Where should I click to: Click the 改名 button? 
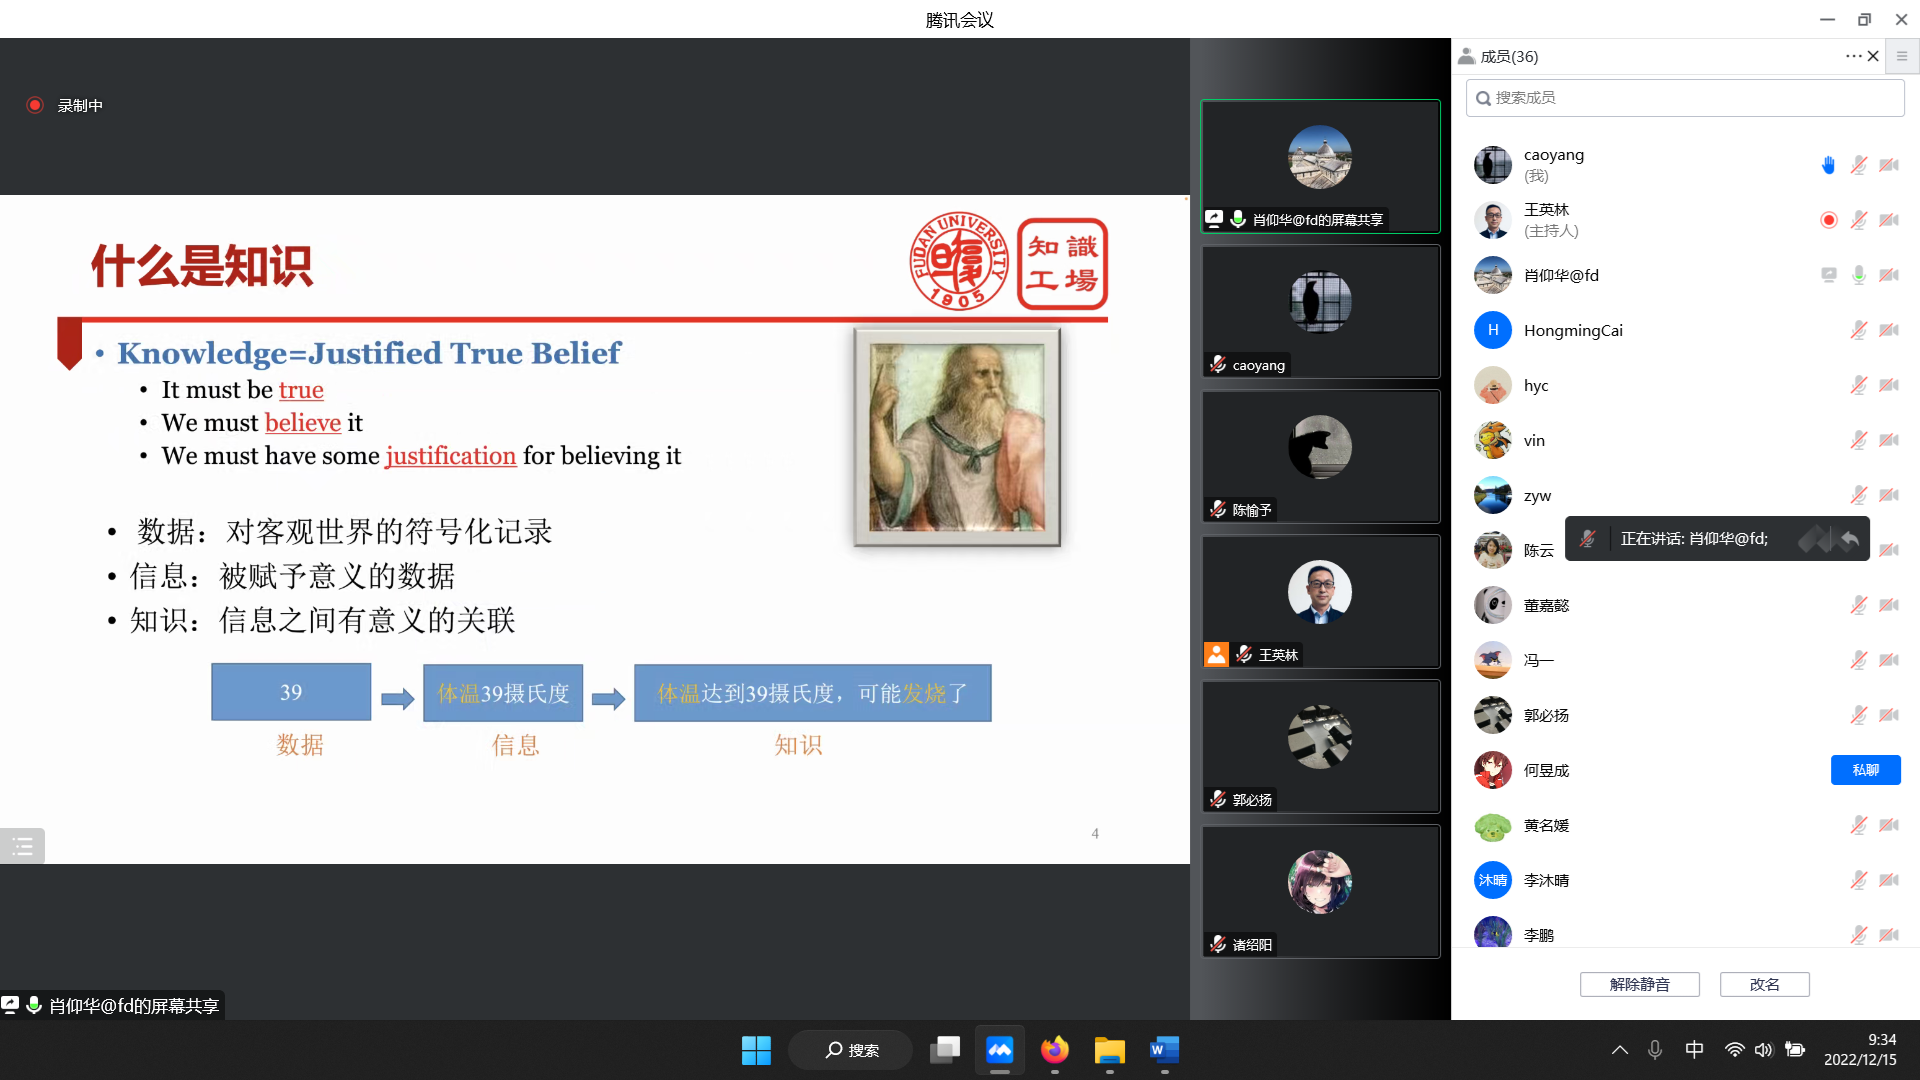1764,984
